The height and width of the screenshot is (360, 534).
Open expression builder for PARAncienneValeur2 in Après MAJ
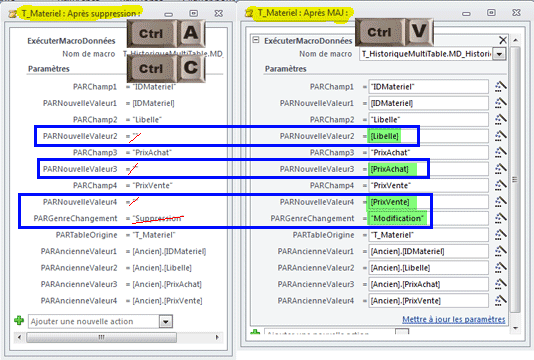coord(500,267)
